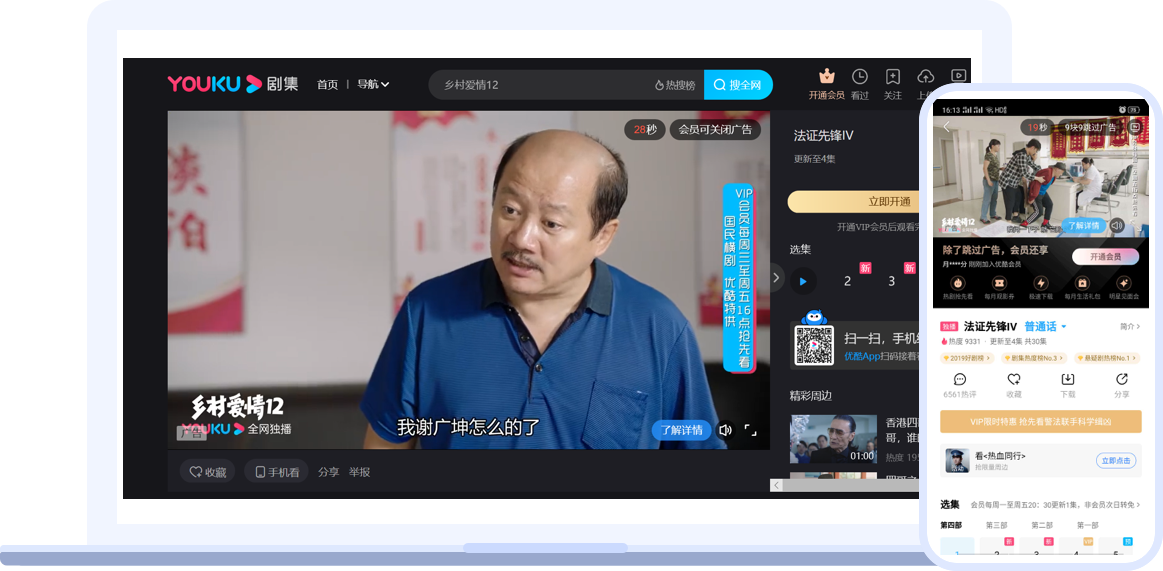Tap the 每月观影券 ticket icon on phone

(998, 283)
